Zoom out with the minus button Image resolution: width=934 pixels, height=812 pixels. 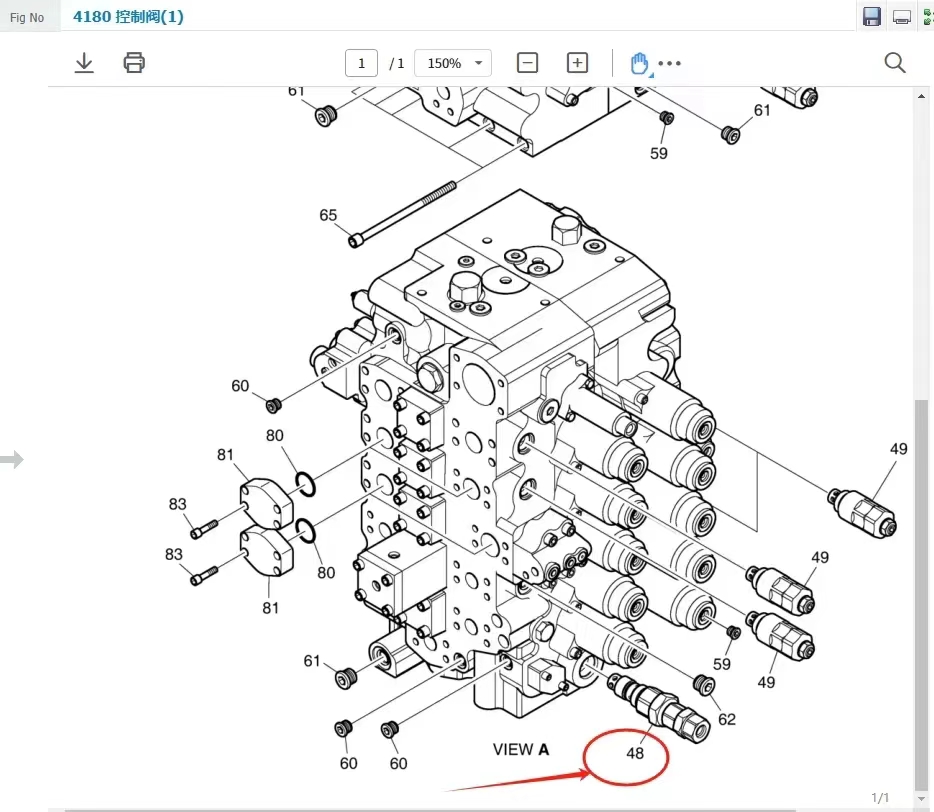point(527,63)
